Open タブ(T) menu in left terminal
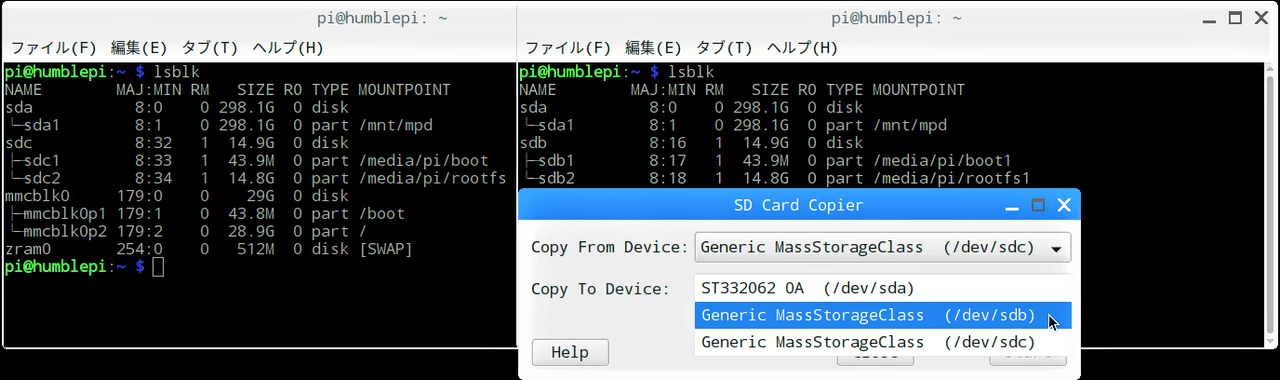1280x380 pixels. coord(209,48)
